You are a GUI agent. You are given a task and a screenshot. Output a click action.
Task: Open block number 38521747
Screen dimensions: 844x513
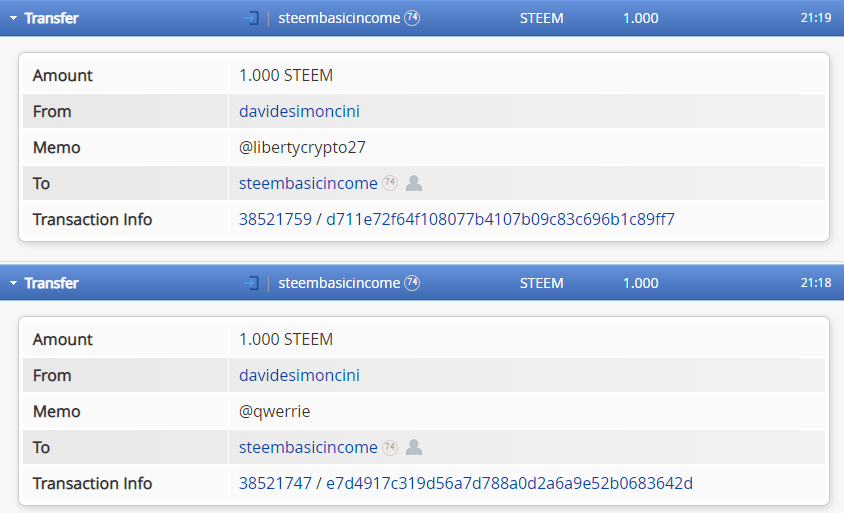click(275, 483)
